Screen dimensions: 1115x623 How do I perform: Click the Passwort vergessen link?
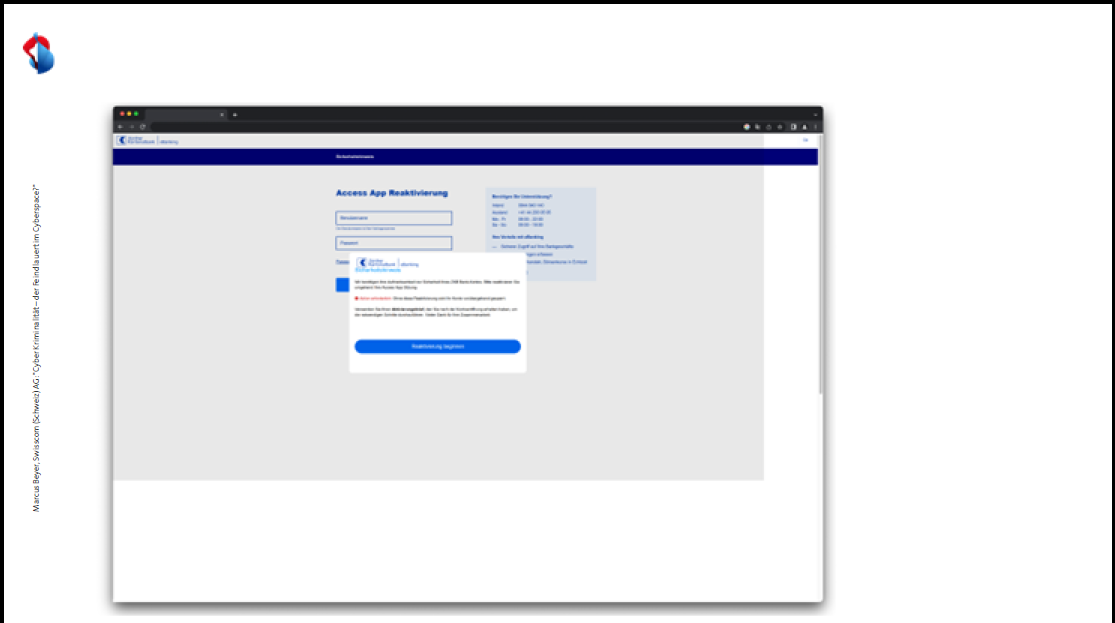342,261
